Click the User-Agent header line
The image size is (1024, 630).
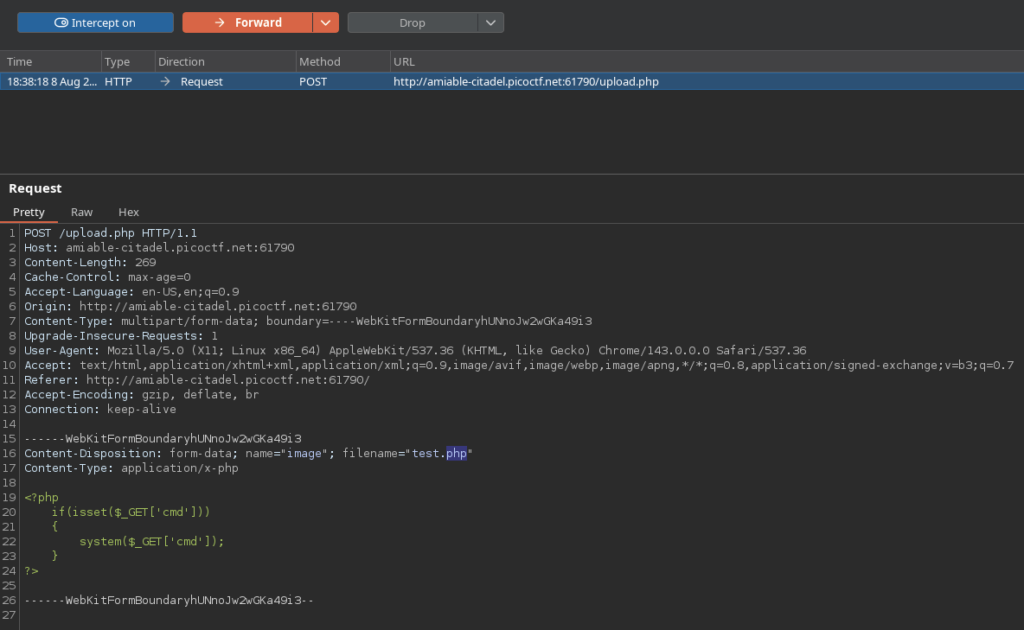tap(415, 351)
